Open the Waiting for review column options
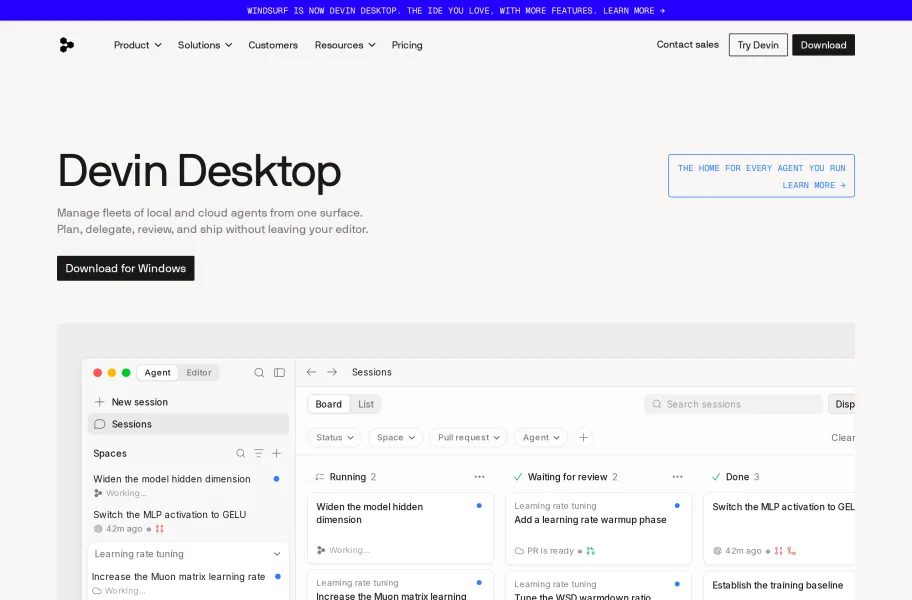This screenshot has width=912, height=600. coord(678,477)
